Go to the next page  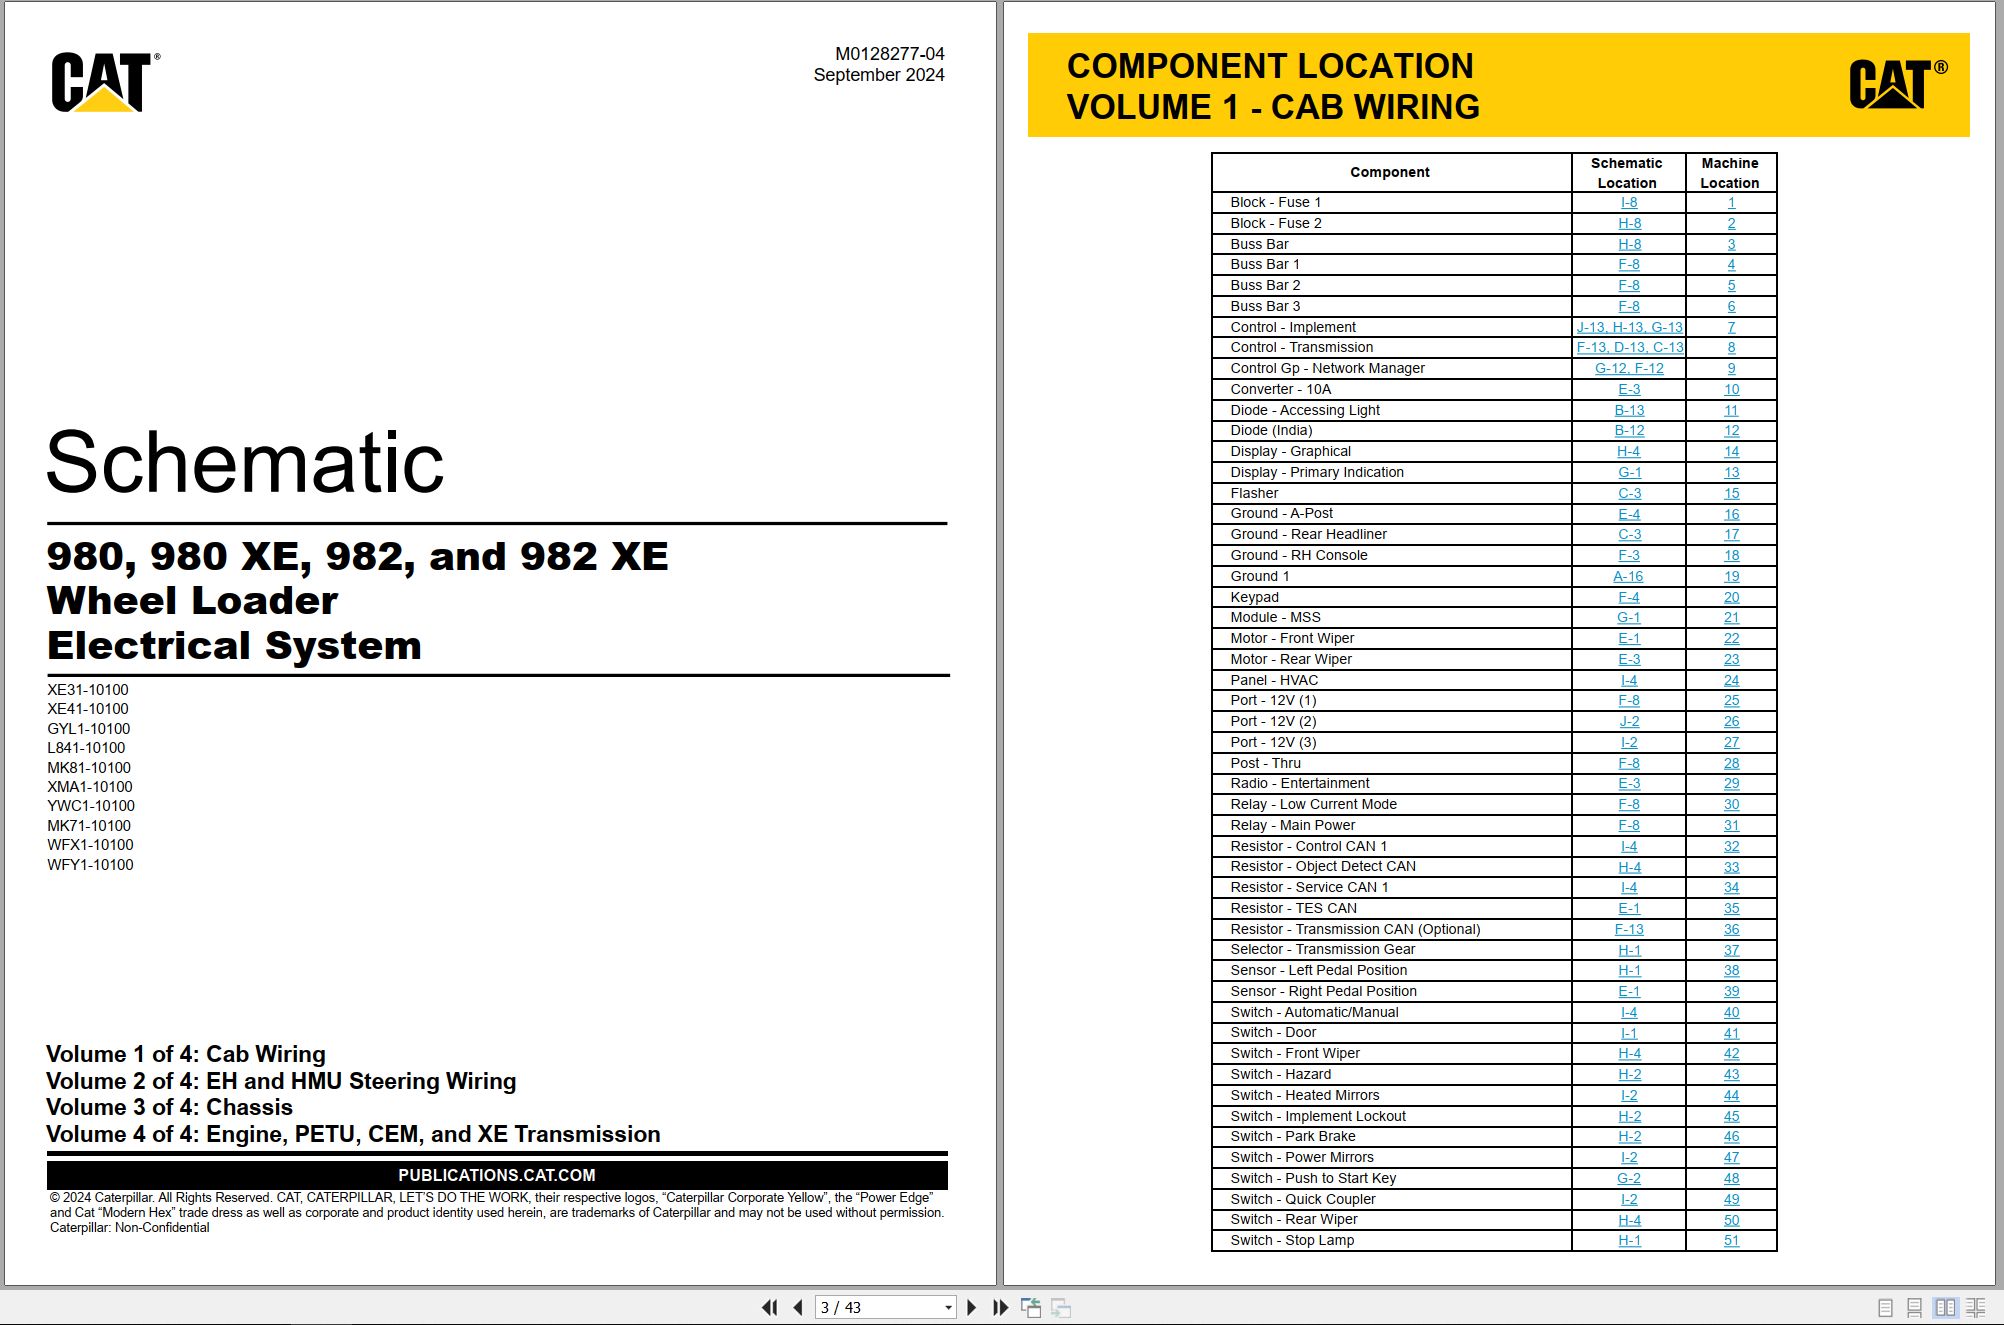tap(971, 1307)
